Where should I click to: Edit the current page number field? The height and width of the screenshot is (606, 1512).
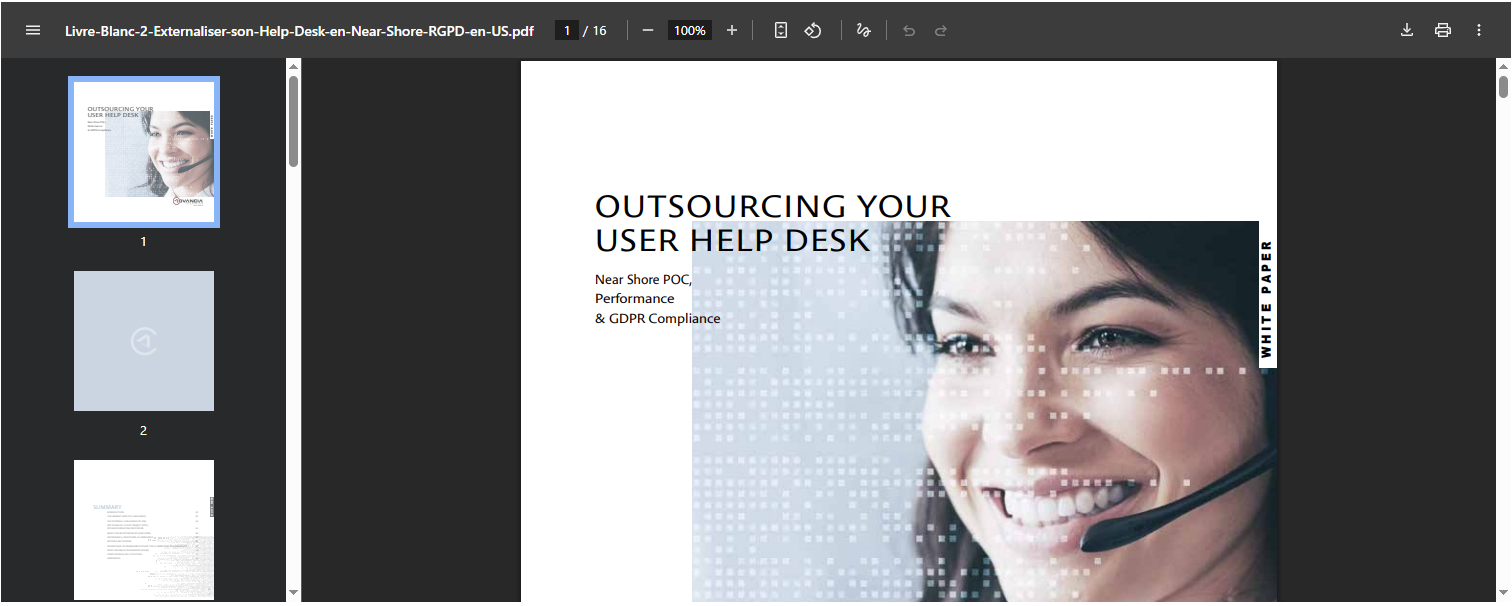(x=567, y=31)
